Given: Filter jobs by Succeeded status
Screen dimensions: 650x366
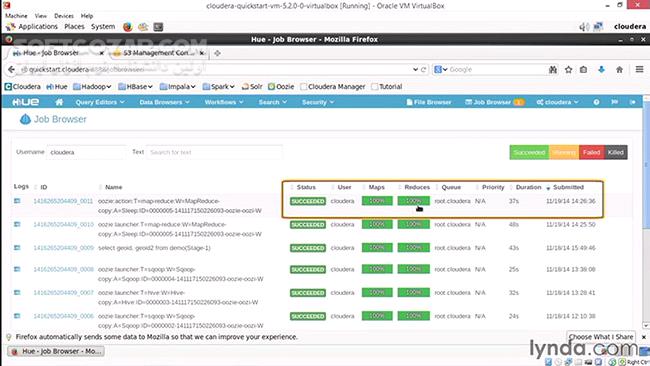Looking at the screenshot, I should point(529,152).
